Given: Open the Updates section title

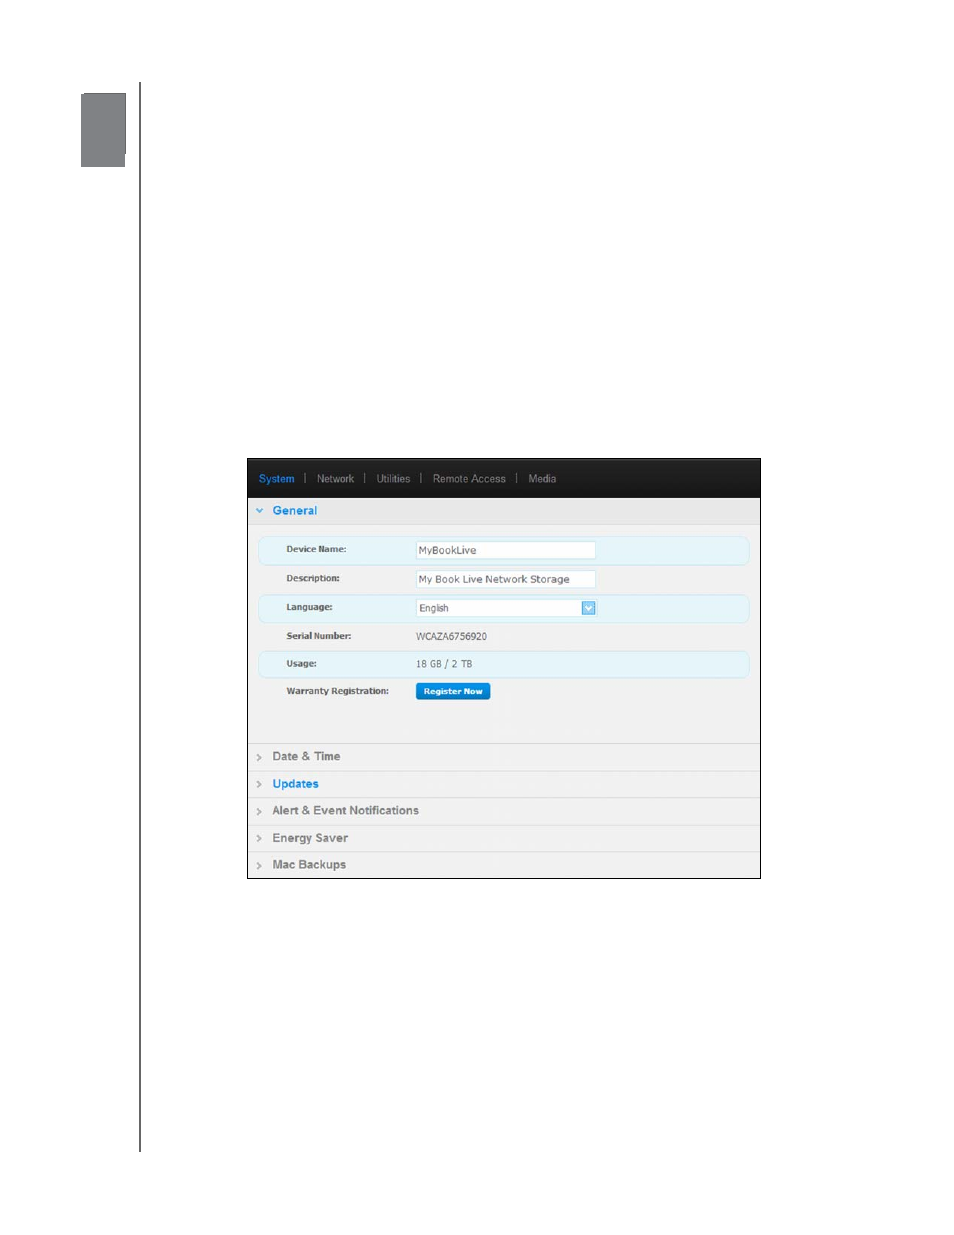Looking at the screenshot, I should click(x=295, y=784).
